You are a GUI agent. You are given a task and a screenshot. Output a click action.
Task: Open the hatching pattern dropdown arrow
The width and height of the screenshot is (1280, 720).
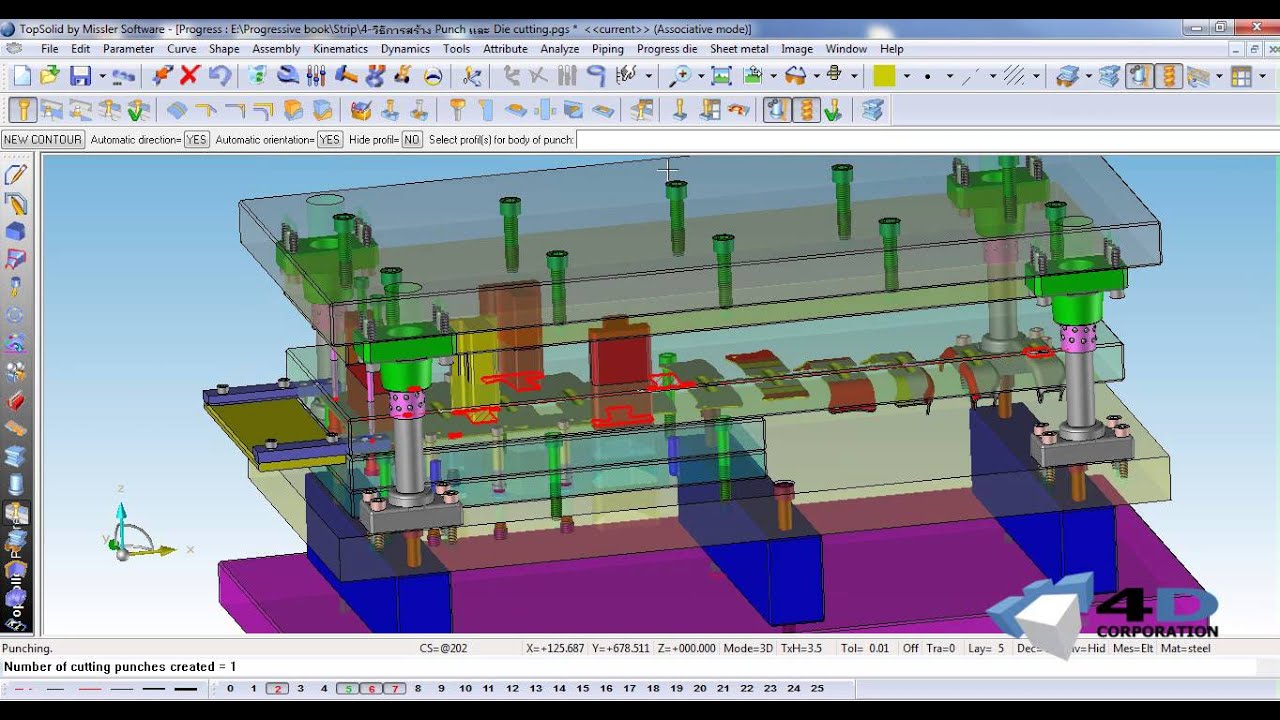(1036, 76)
